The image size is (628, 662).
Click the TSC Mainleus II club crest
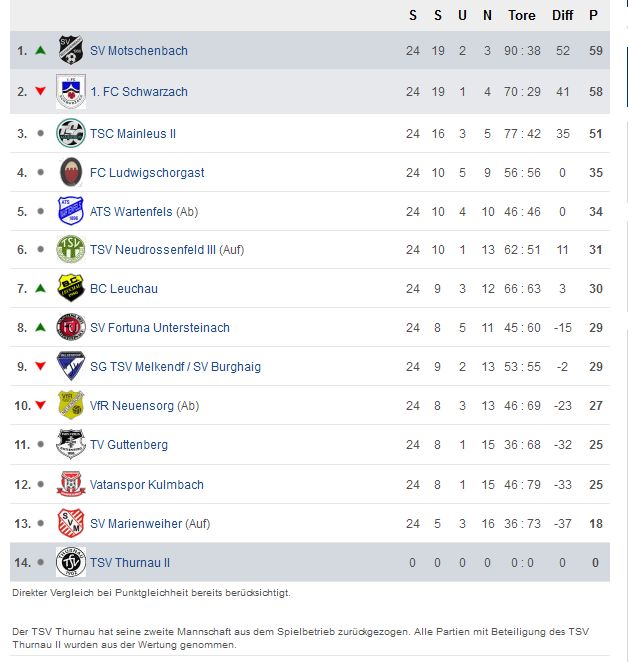click(x=71, y=133)
